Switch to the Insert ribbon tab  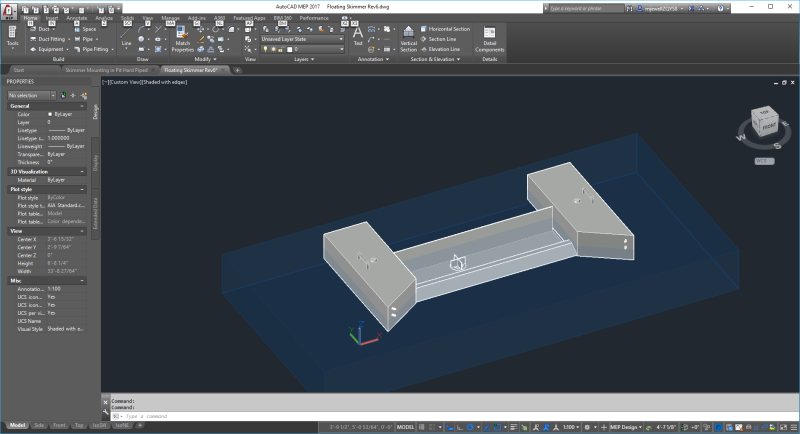coord(52,18)
